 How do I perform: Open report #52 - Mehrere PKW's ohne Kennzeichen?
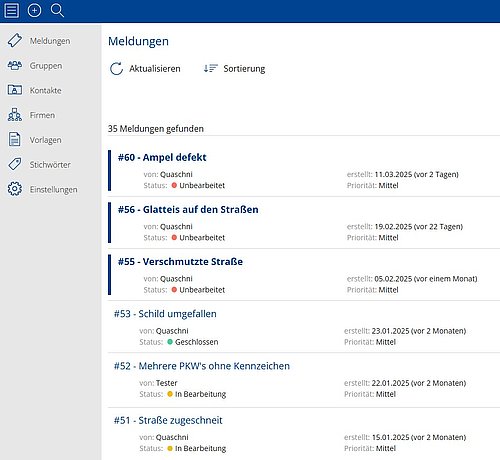tap(202, 366)
